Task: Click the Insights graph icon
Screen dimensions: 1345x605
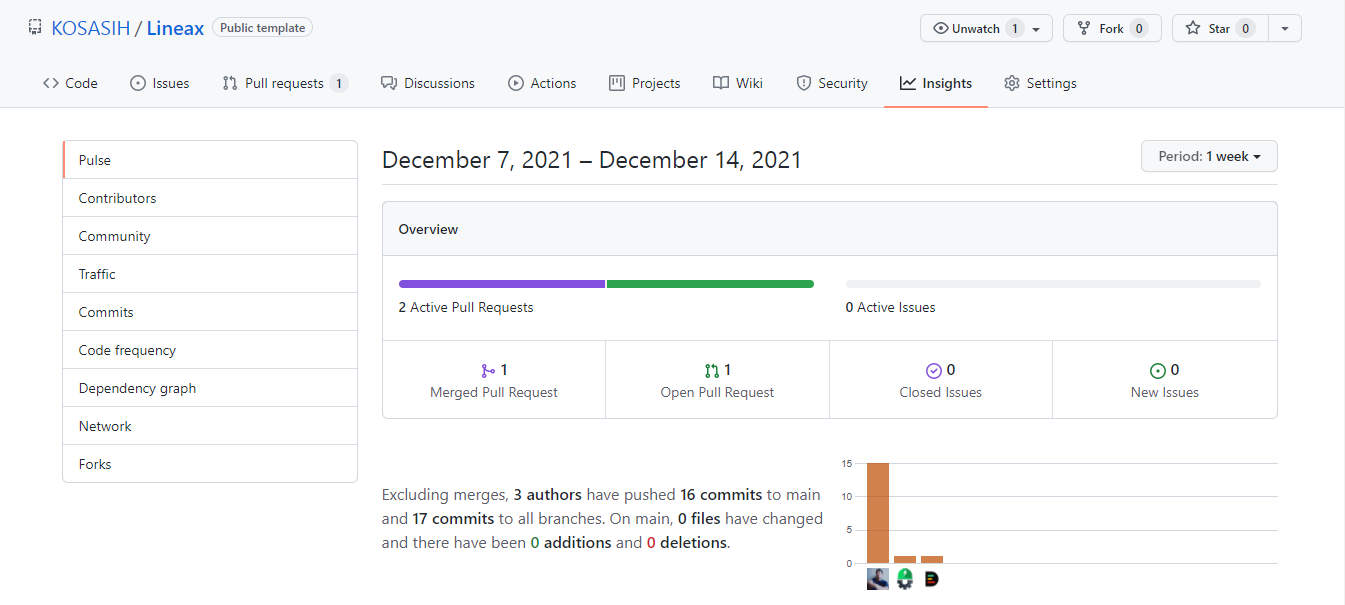Action: pos(908,83)
